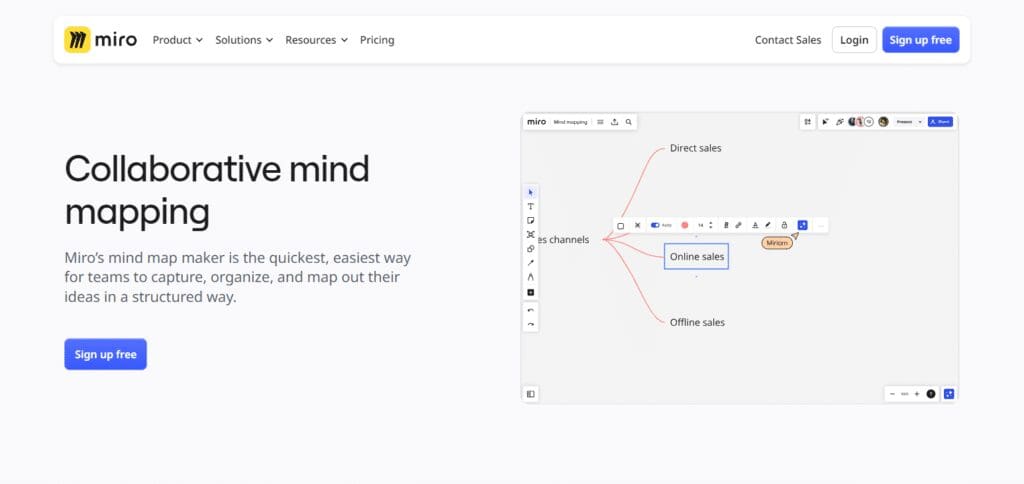Viewport: 1024px width, 484px height.
Task: Open the three-dots more options in context toolbar
Action: 821,226
